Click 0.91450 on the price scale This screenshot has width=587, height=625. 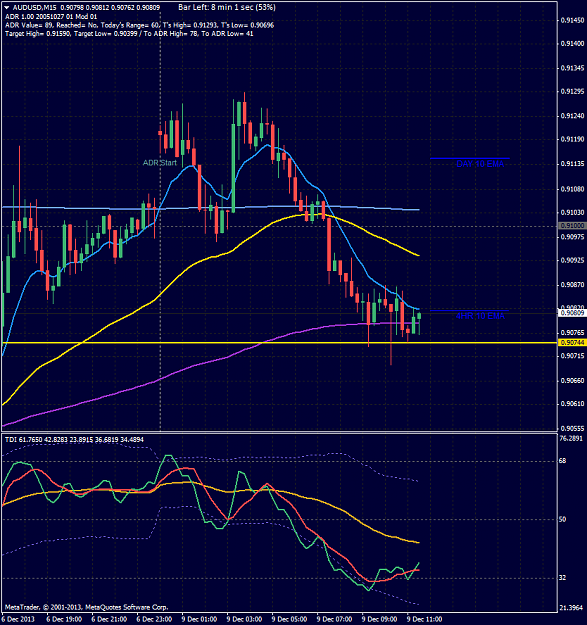click(572, 20)
